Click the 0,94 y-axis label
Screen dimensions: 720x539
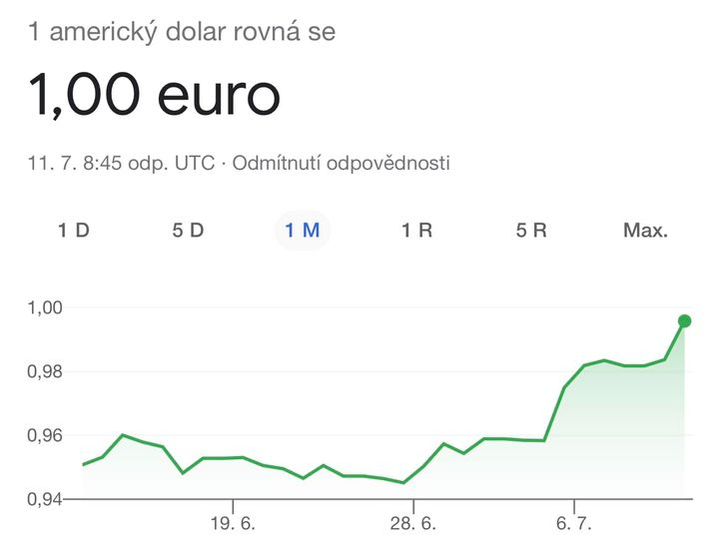[x=46, y=499]
